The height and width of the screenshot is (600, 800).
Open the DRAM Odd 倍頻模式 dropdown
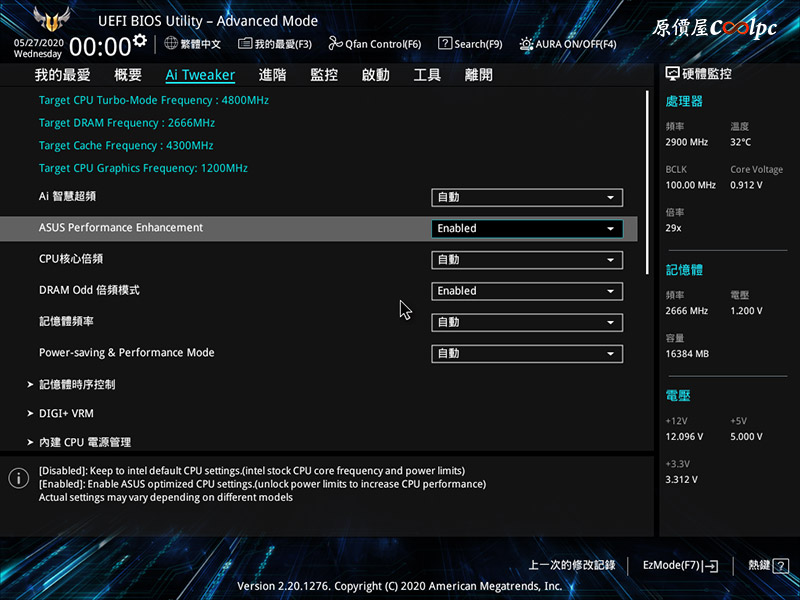coord(527,291)
